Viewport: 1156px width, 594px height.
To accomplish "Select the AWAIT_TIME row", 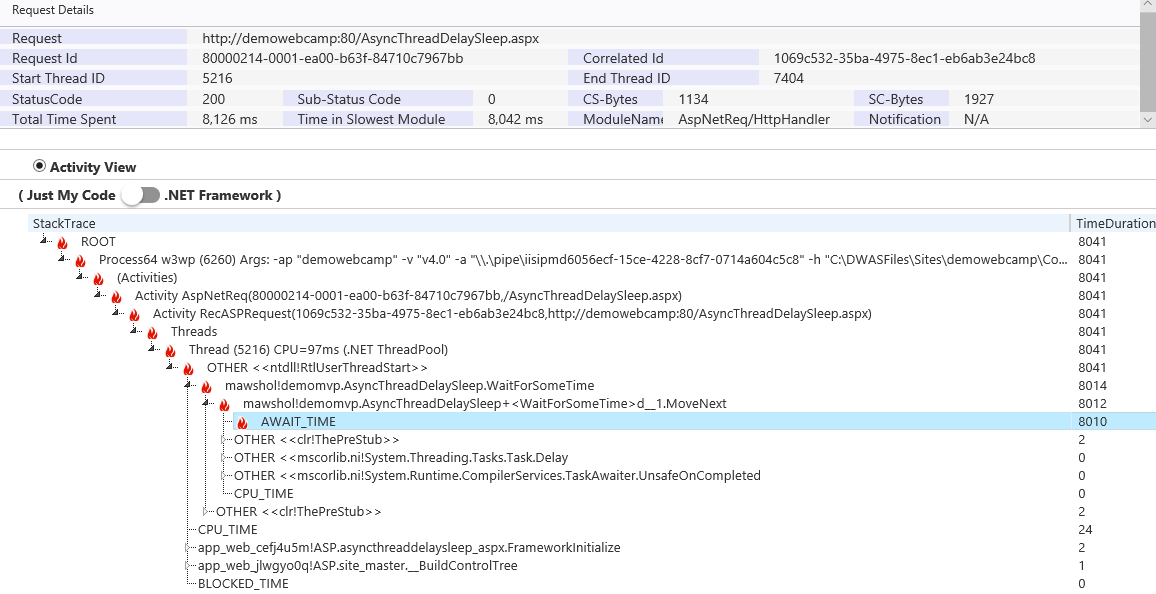I will (x=694, y=422).
